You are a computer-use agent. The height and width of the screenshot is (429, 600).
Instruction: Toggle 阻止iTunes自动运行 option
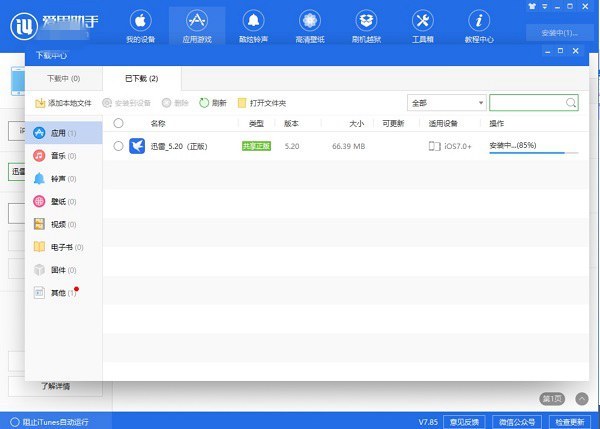point(50,422)
